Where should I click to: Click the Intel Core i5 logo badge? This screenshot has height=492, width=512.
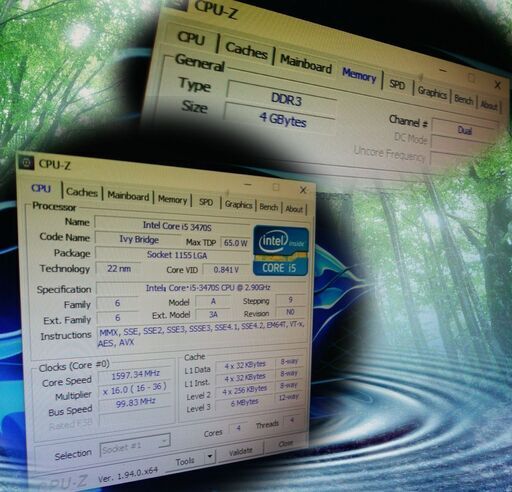pos(281,251)
